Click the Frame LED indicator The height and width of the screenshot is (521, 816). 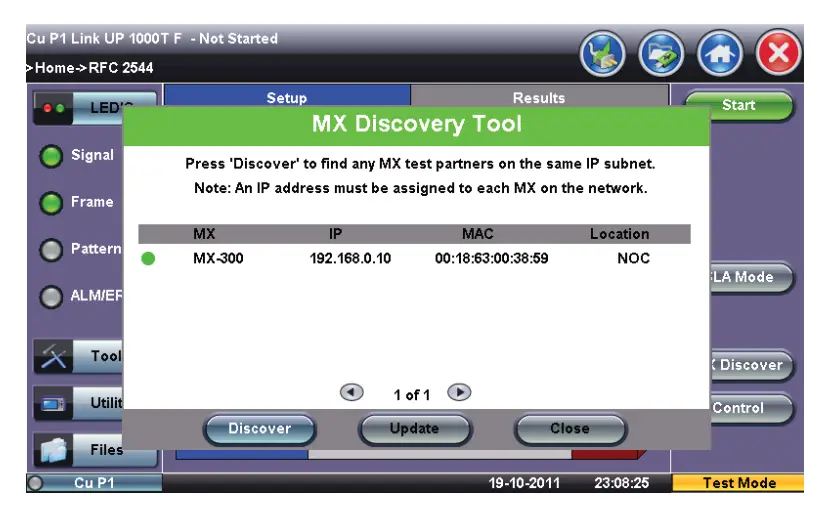pyautogui.click(x=51, y=203)
